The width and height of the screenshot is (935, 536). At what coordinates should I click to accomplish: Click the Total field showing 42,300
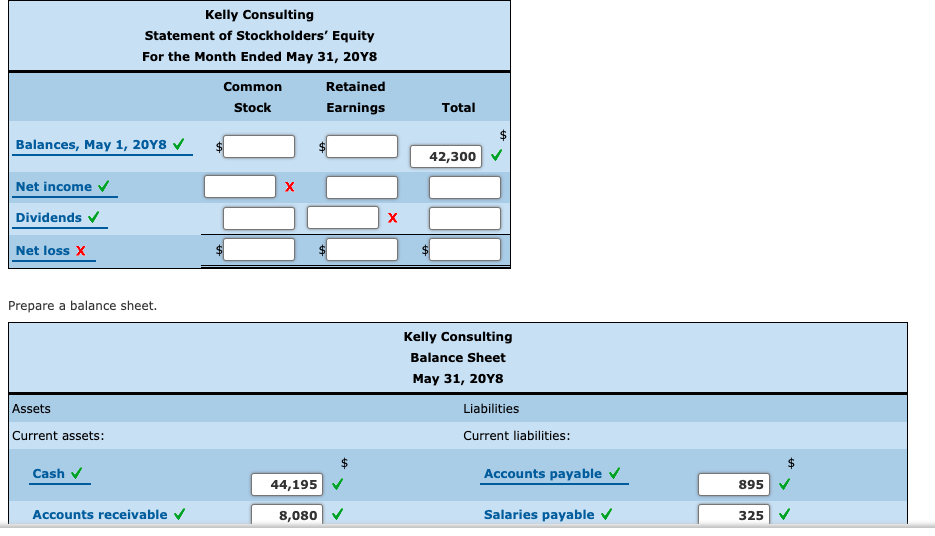pos(446,156)
